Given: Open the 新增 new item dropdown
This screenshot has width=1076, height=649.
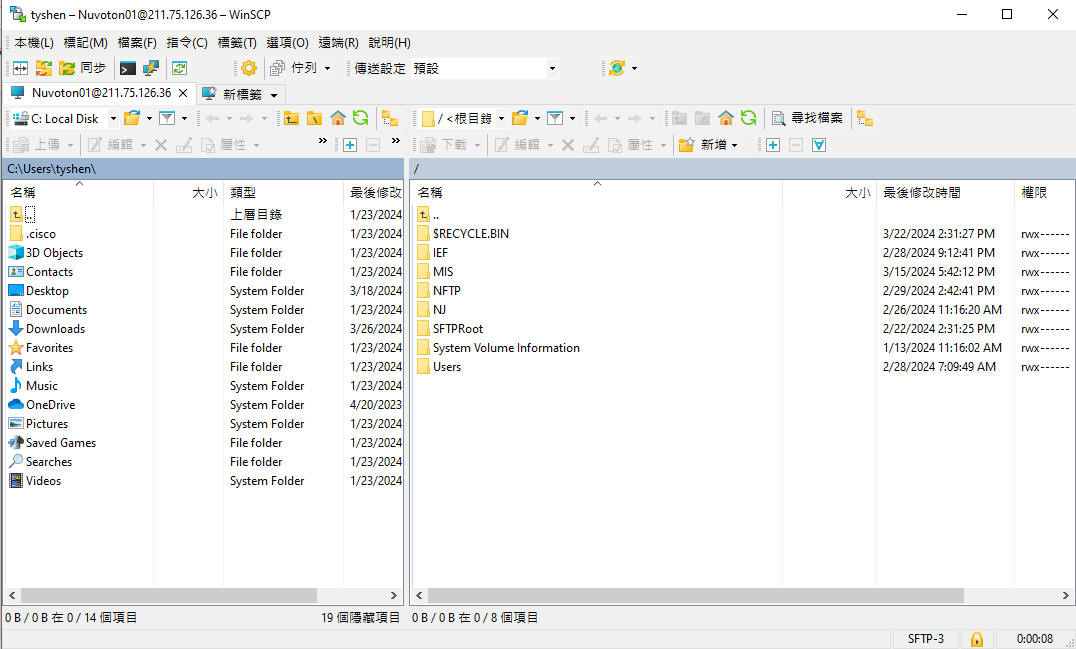Looking at the screenshot, I should tap(709, 145).
